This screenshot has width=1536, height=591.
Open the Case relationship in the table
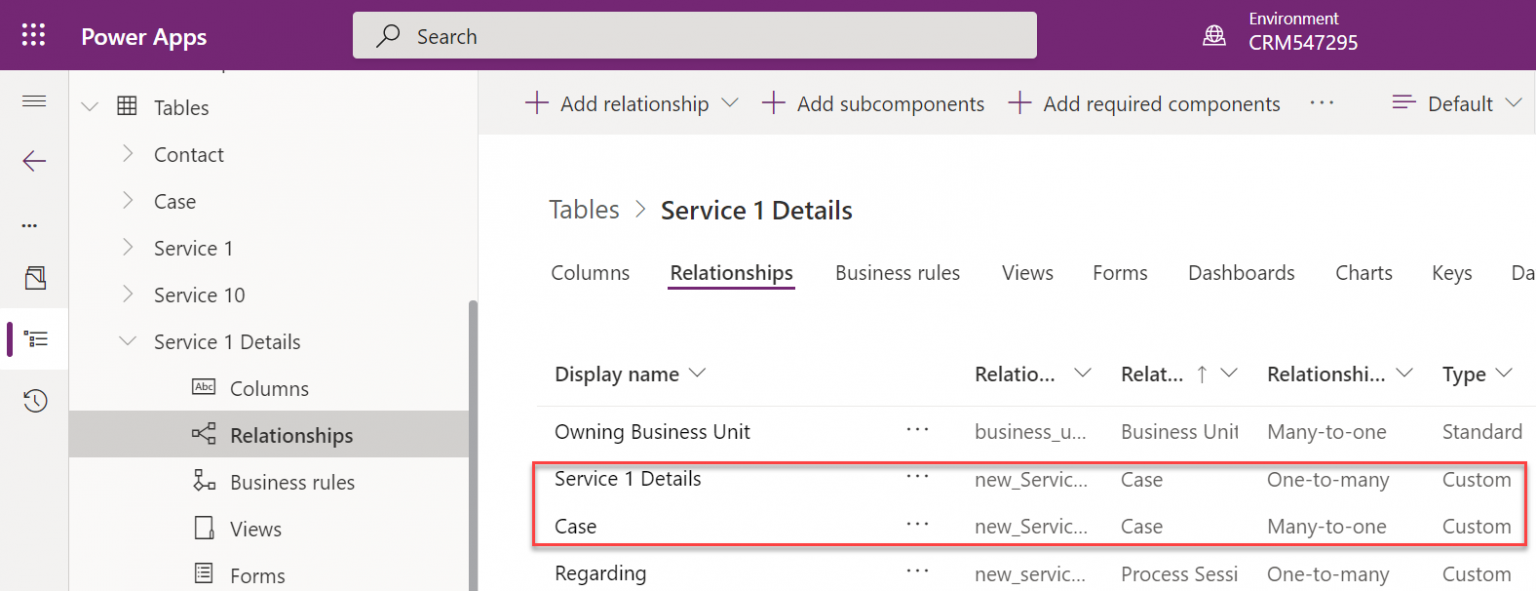click(x=576, y=526)
